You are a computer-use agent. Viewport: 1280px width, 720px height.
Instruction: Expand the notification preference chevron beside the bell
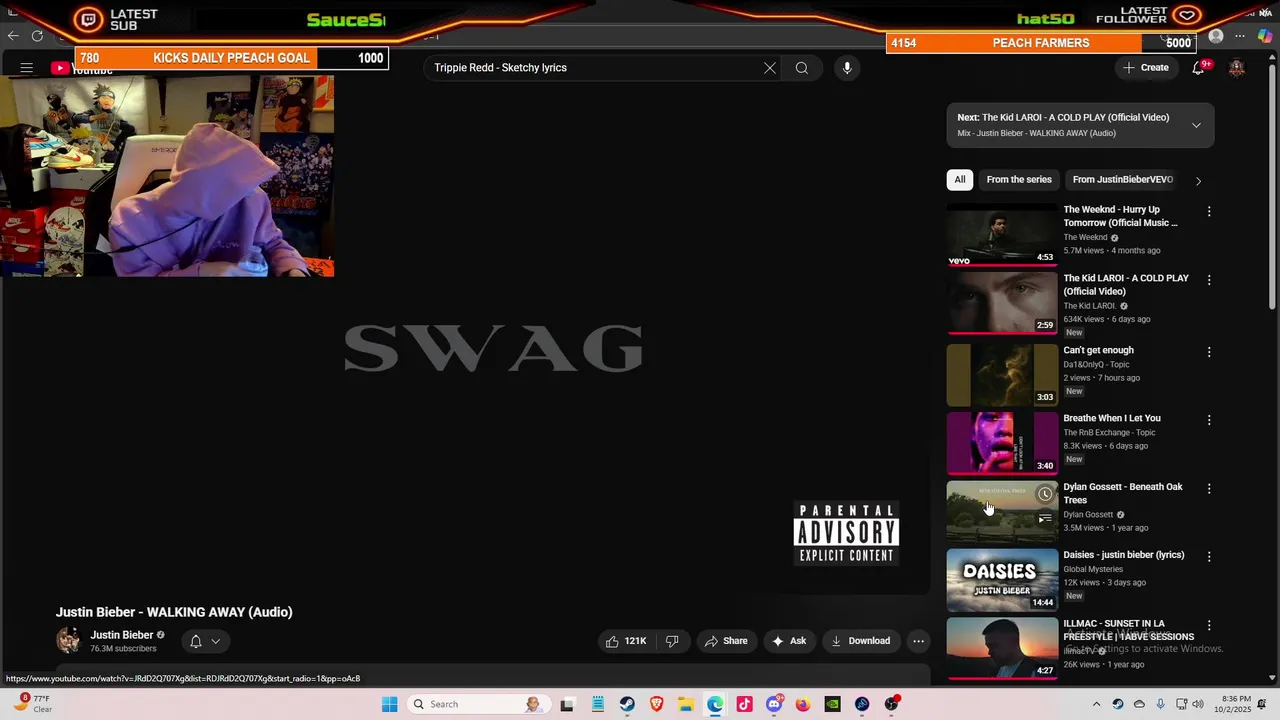[215, 641]
